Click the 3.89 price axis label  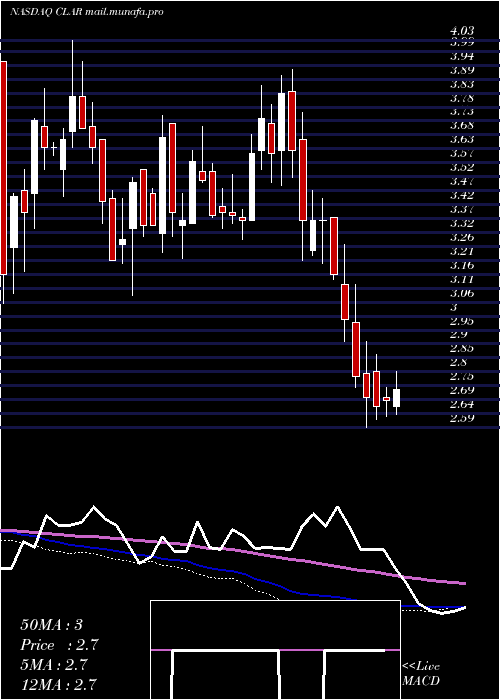pos(462,70)
